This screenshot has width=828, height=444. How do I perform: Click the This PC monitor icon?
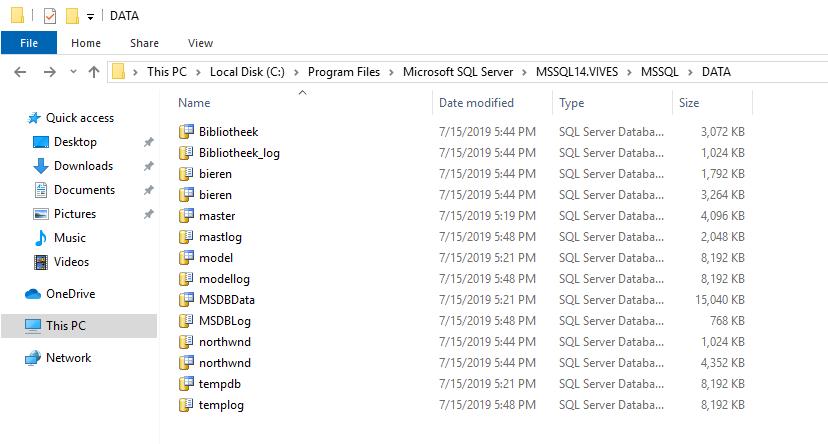point(33,326)
